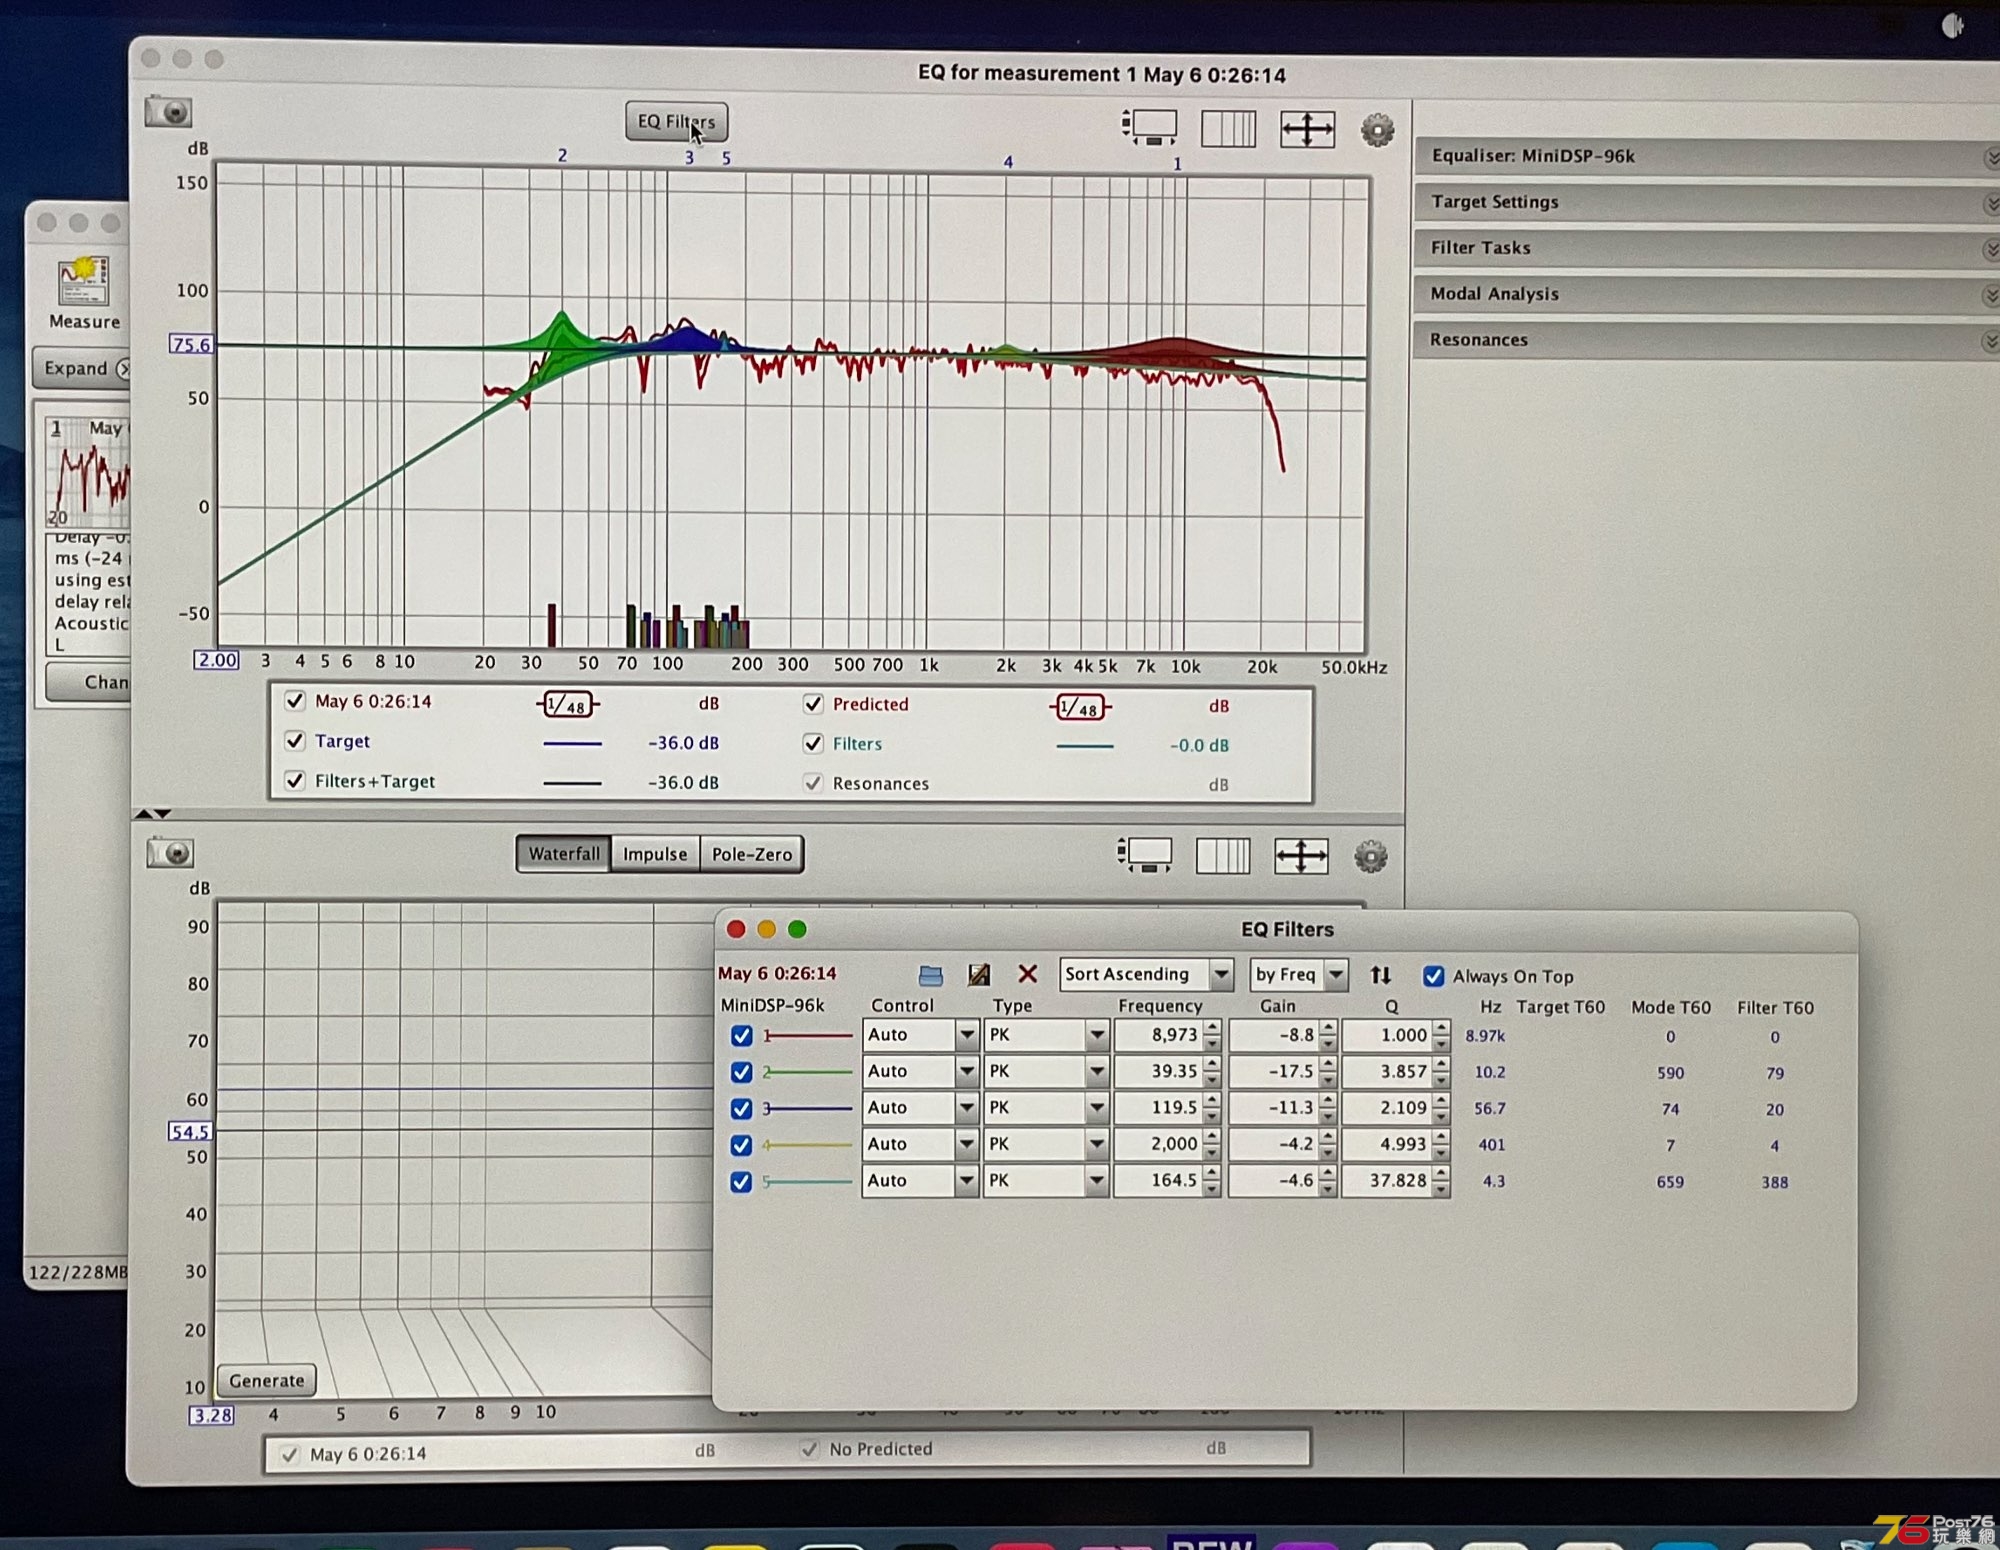Open scrollbars toggle icon on EQ graph toolbar
Image resolution: width=2000 pixels, height=1550 pixels.
click(x=1149, y=128)
